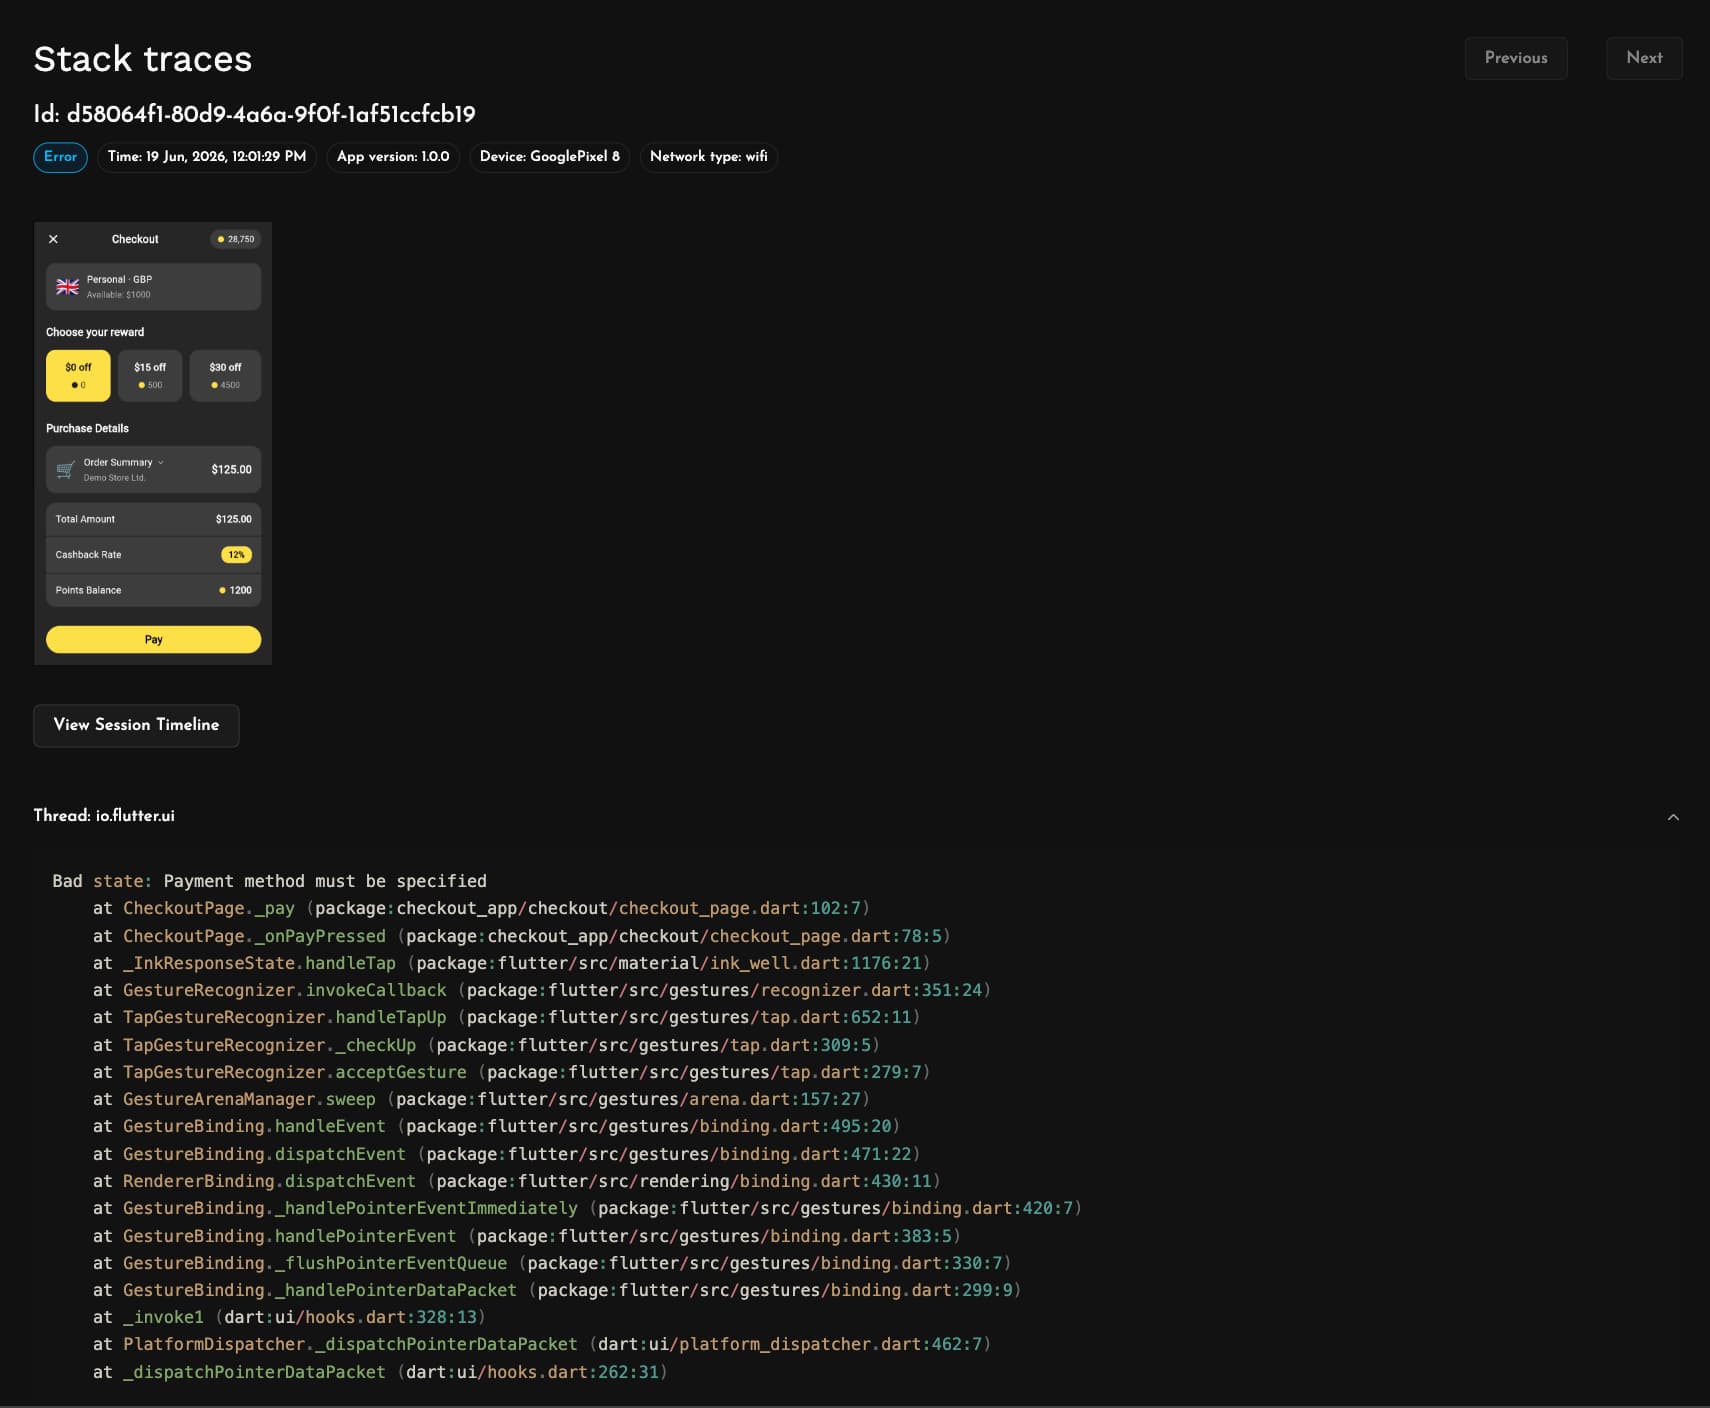1710x1408 pixels.
Task: Select the $0 off reward tile
Action: [x=78, y=375]
